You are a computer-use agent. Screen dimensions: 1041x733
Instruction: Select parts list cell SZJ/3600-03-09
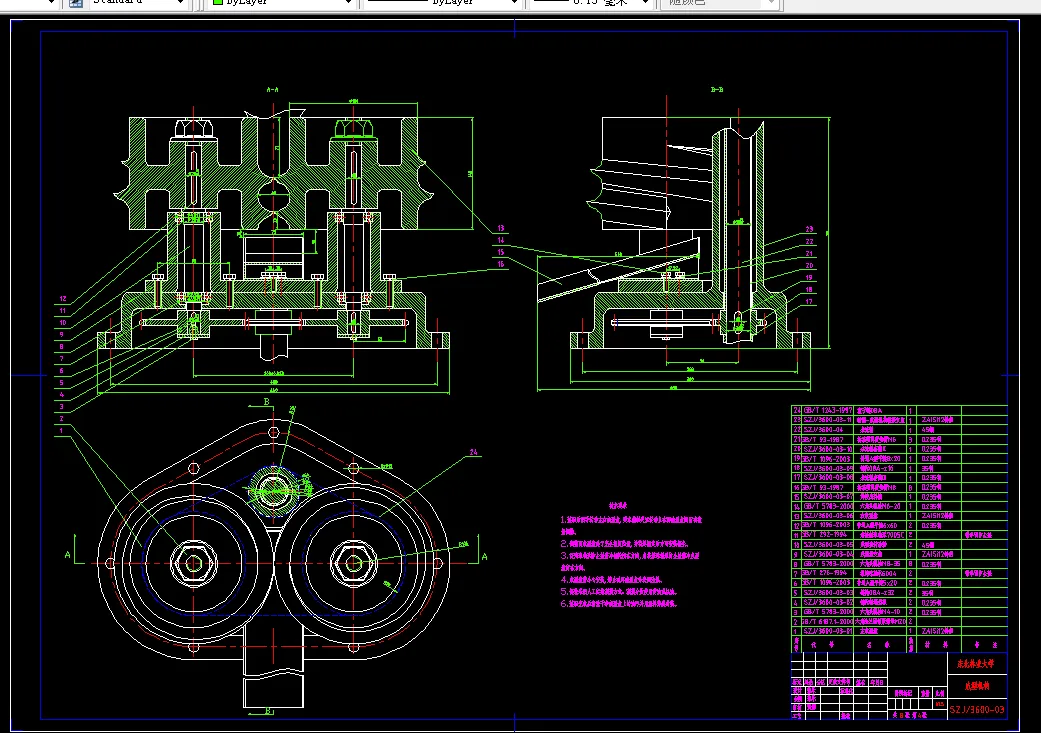click(827, 468)
